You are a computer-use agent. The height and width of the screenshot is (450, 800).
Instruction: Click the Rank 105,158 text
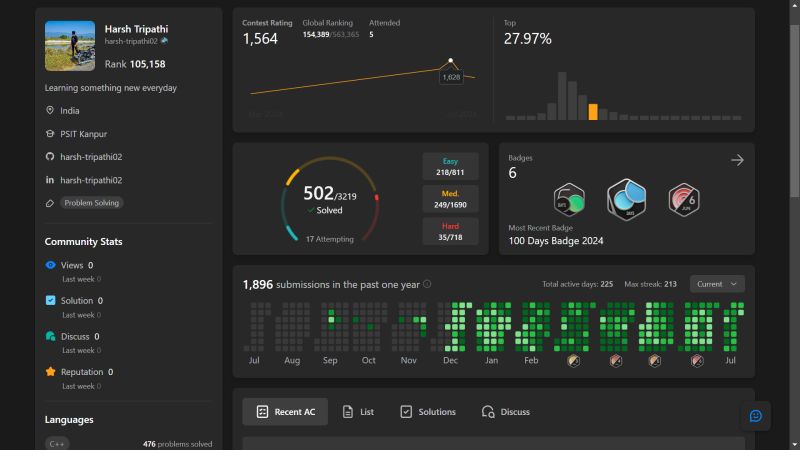pos(135,64)
